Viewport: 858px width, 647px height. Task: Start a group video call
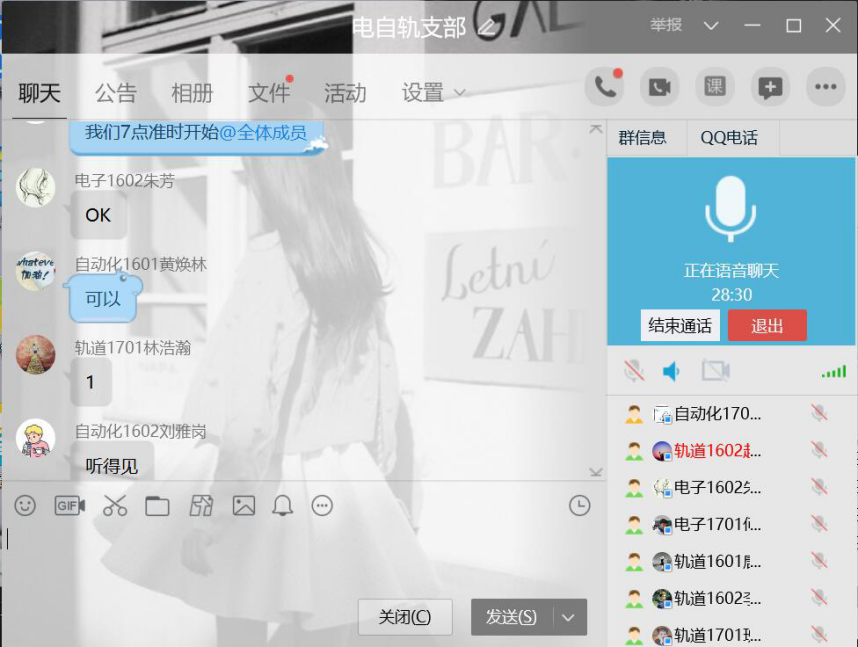(x=659, y=87)
